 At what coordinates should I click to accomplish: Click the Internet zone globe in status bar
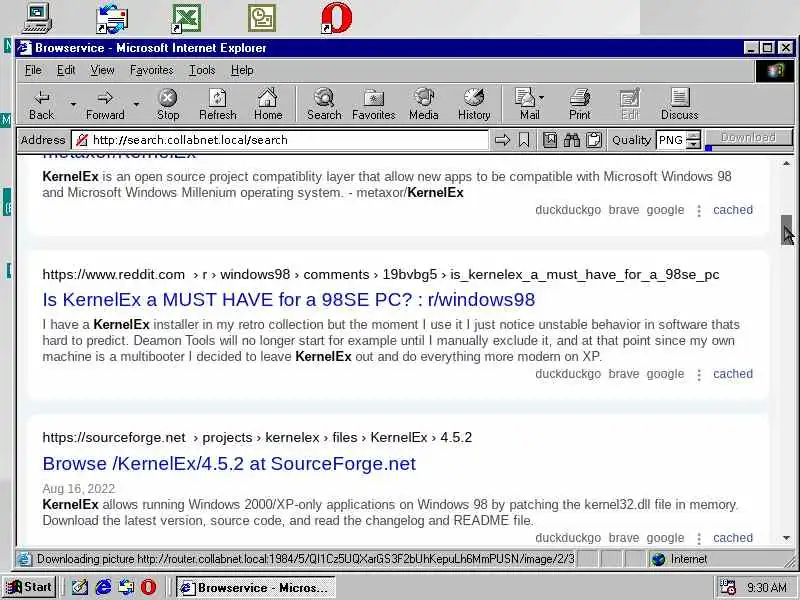click(x=659, y=559)
